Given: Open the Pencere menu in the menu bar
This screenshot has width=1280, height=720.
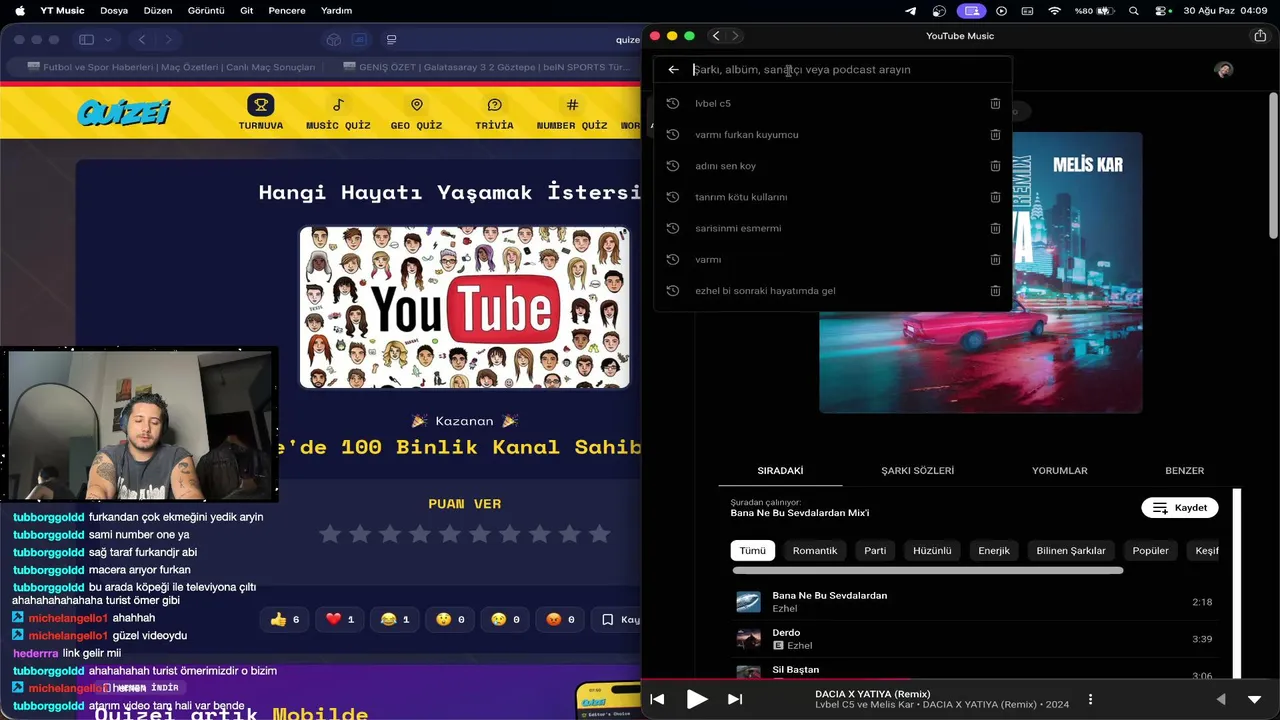Looking at the screenshot, I should pyautogui.click(x=287, y=11).
